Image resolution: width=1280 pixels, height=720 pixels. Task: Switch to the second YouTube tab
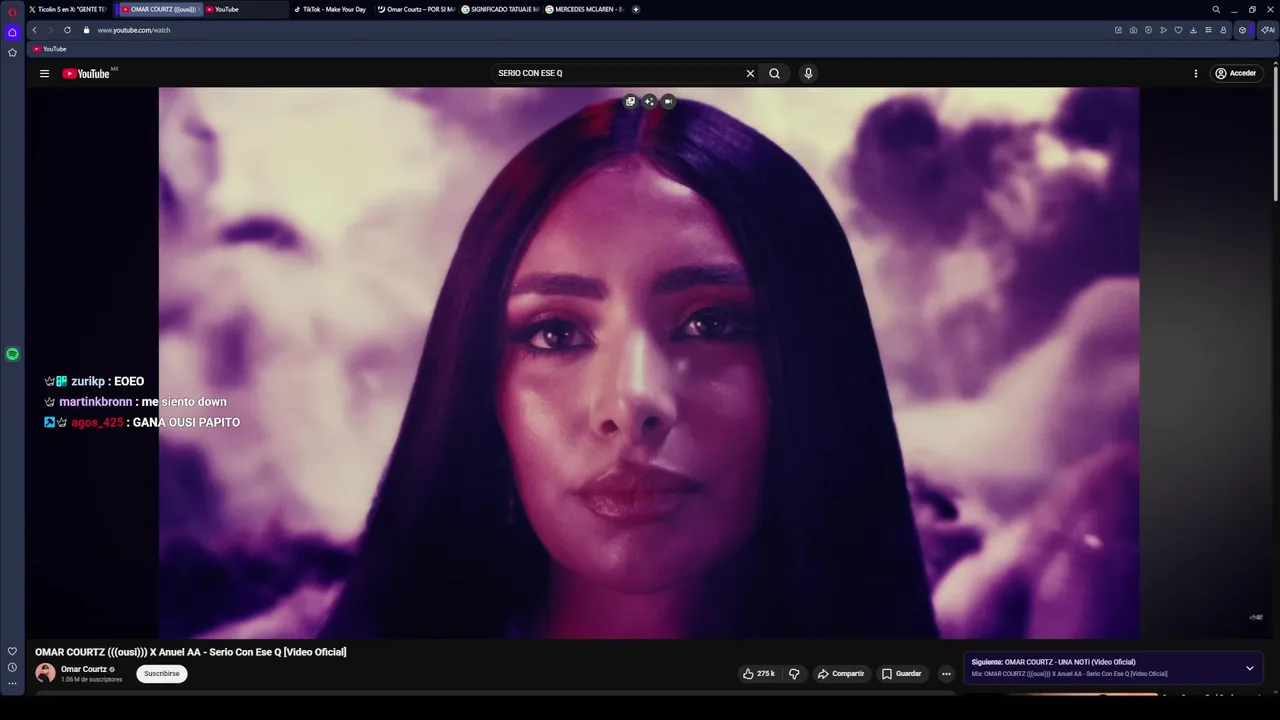coord(246,9)
